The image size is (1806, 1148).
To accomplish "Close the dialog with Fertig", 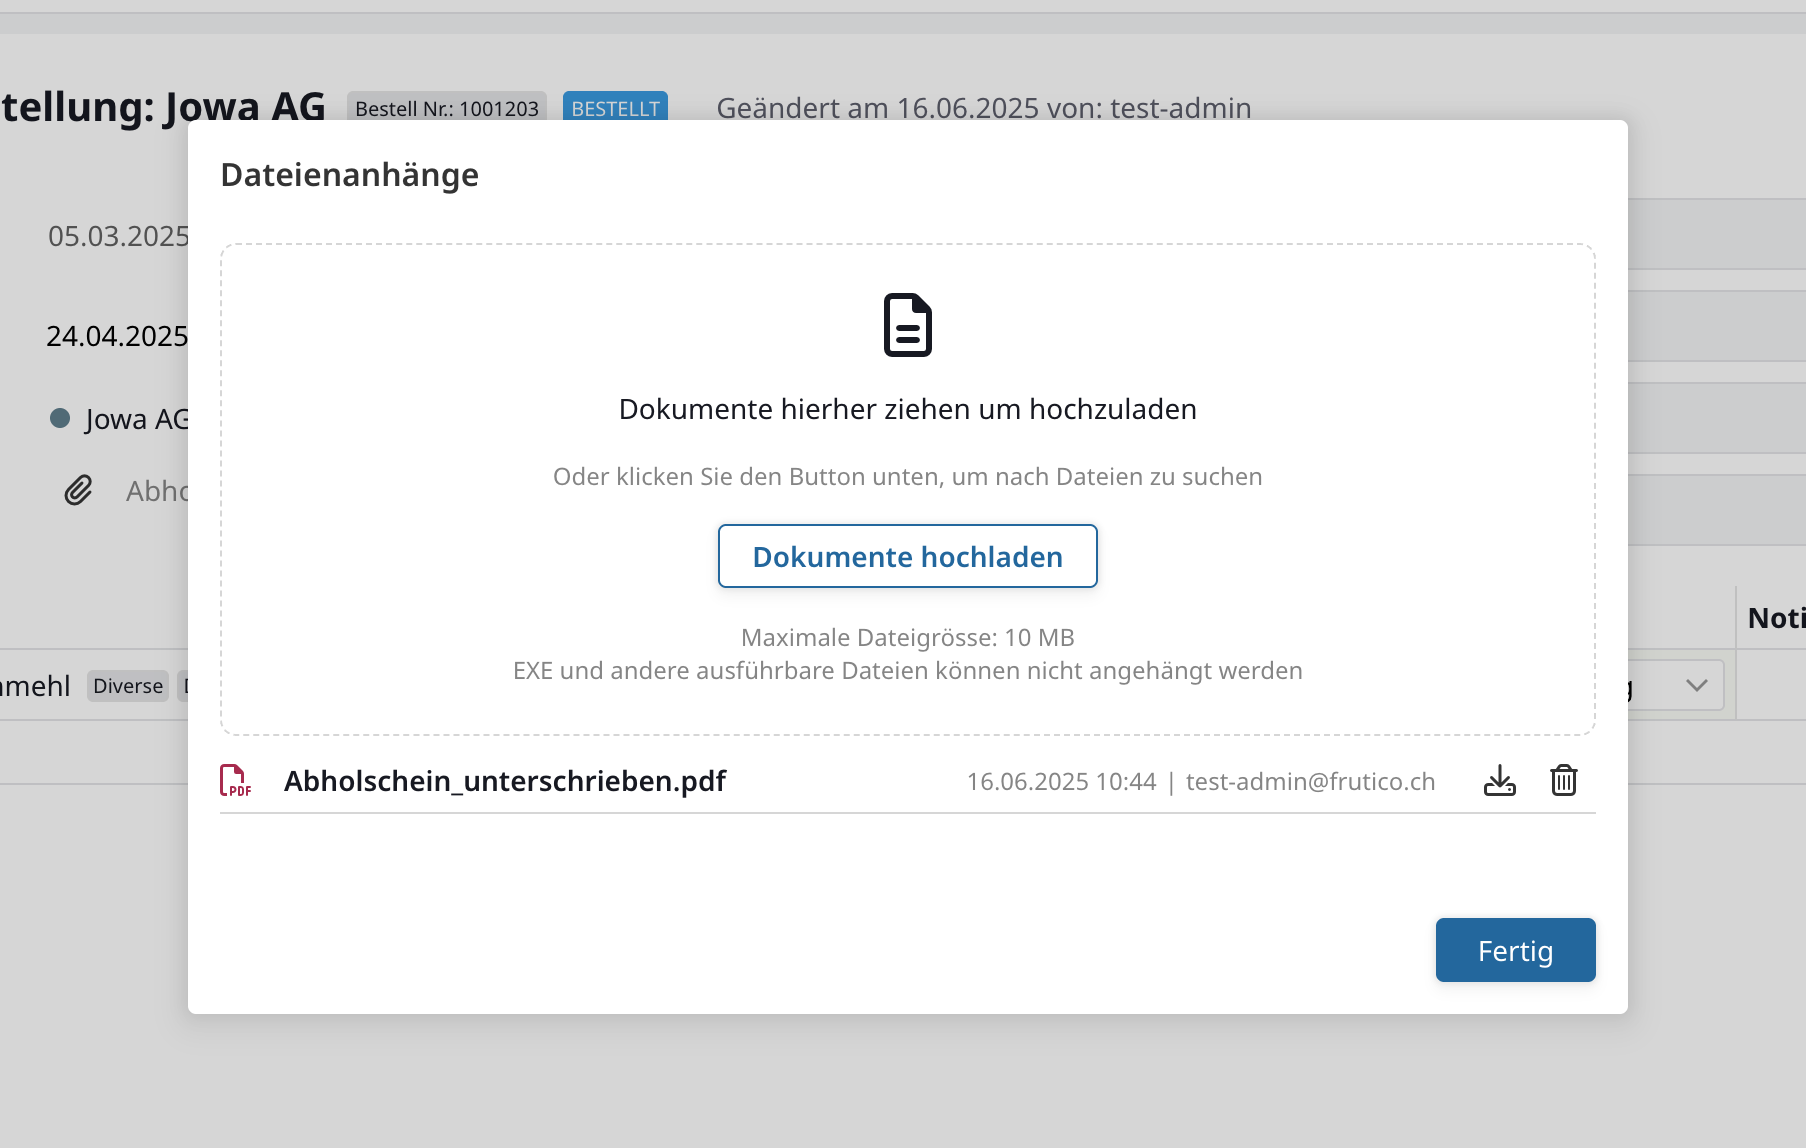I will coord(1514,950).
